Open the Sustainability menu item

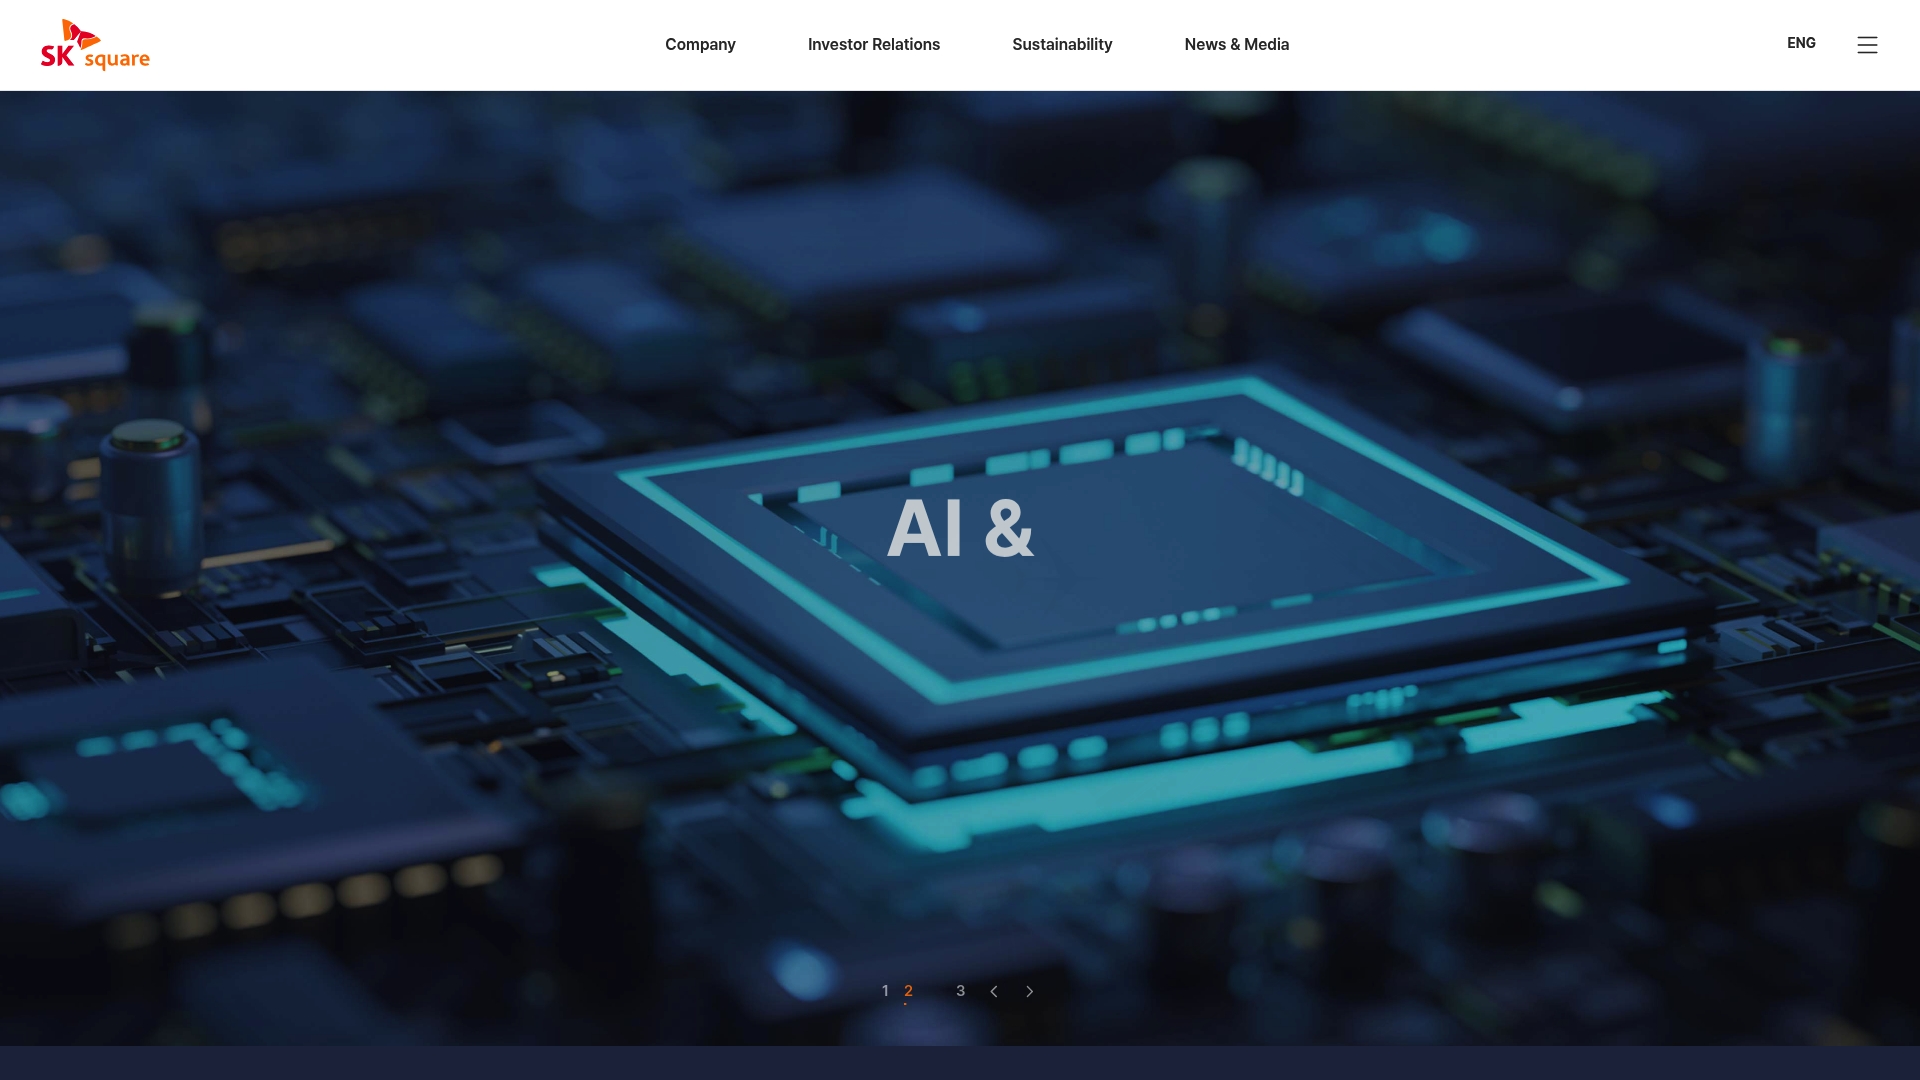(1062, 44)
